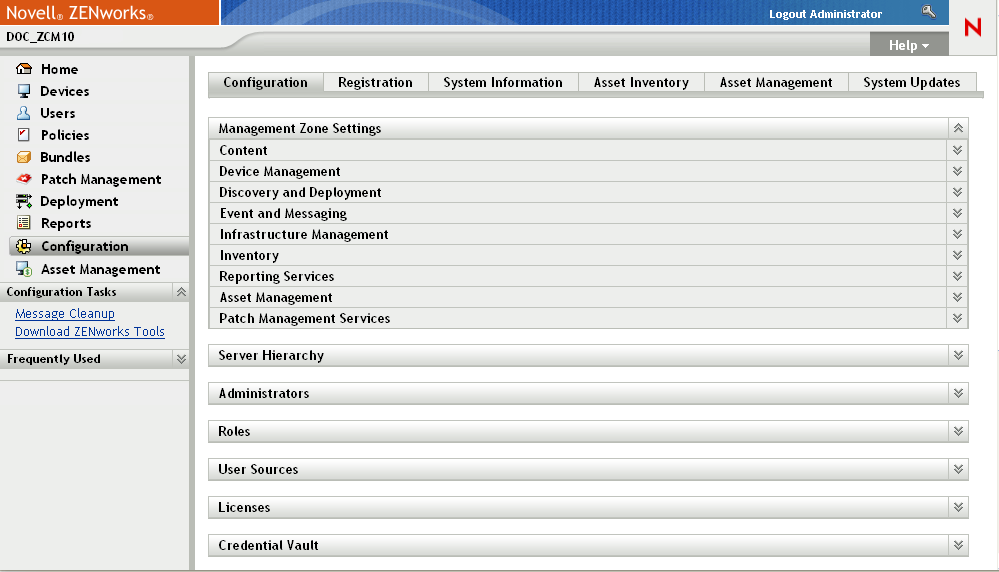
Task: Expand Reporting Services chevron
Action: click(x=957, y=276)
